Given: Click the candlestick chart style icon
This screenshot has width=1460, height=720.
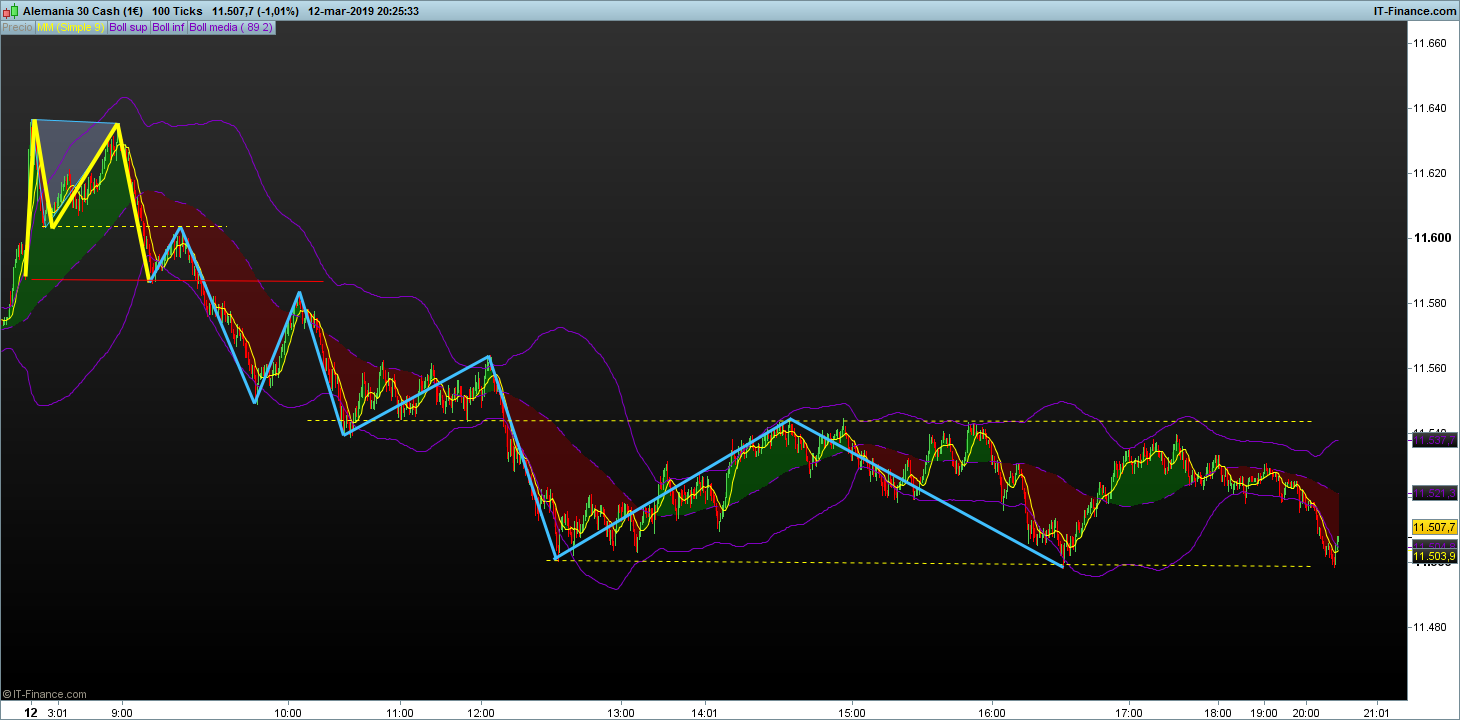Looking at the screenshot, I should coord(12,11).
